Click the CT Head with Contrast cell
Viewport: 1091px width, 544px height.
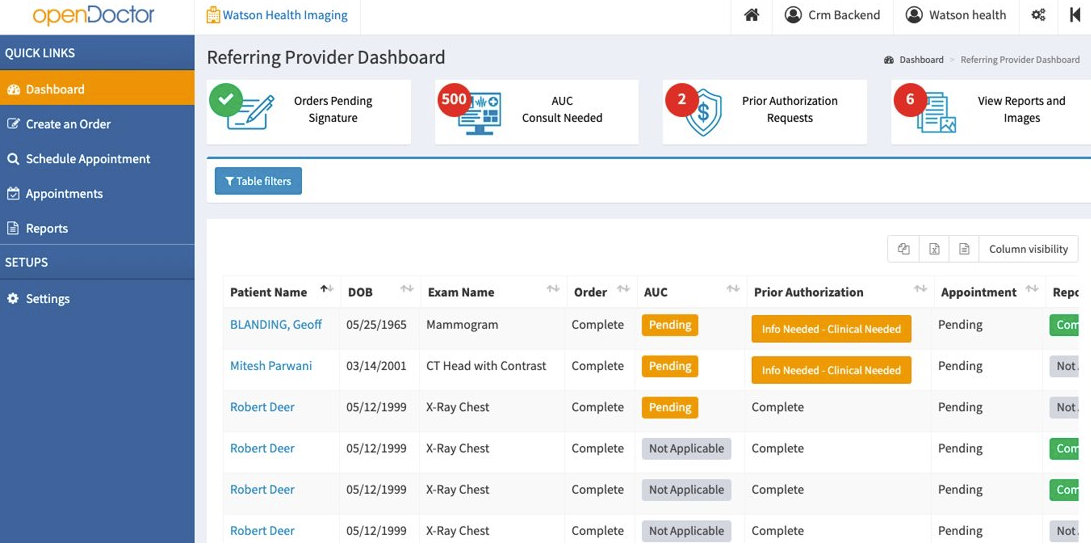click(486, 366)
